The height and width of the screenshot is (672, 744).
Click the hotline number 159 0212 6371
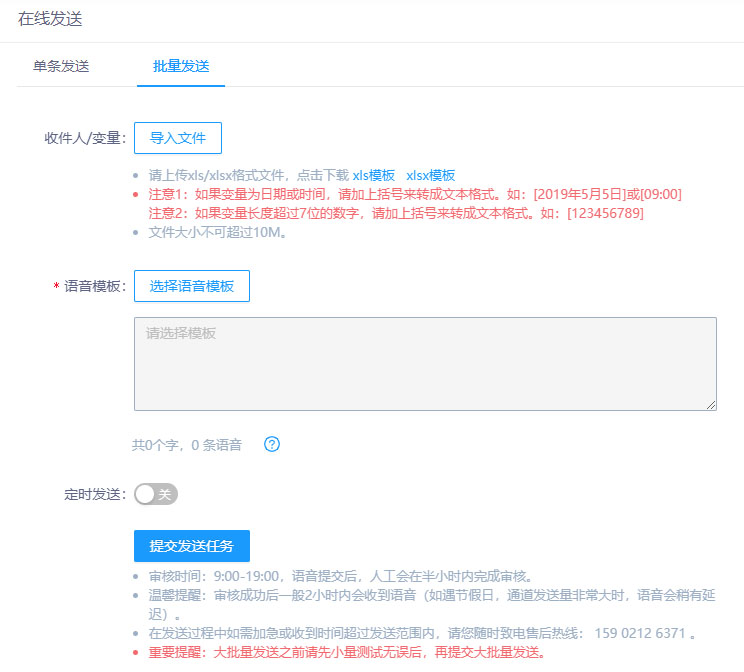click(642, 633)
